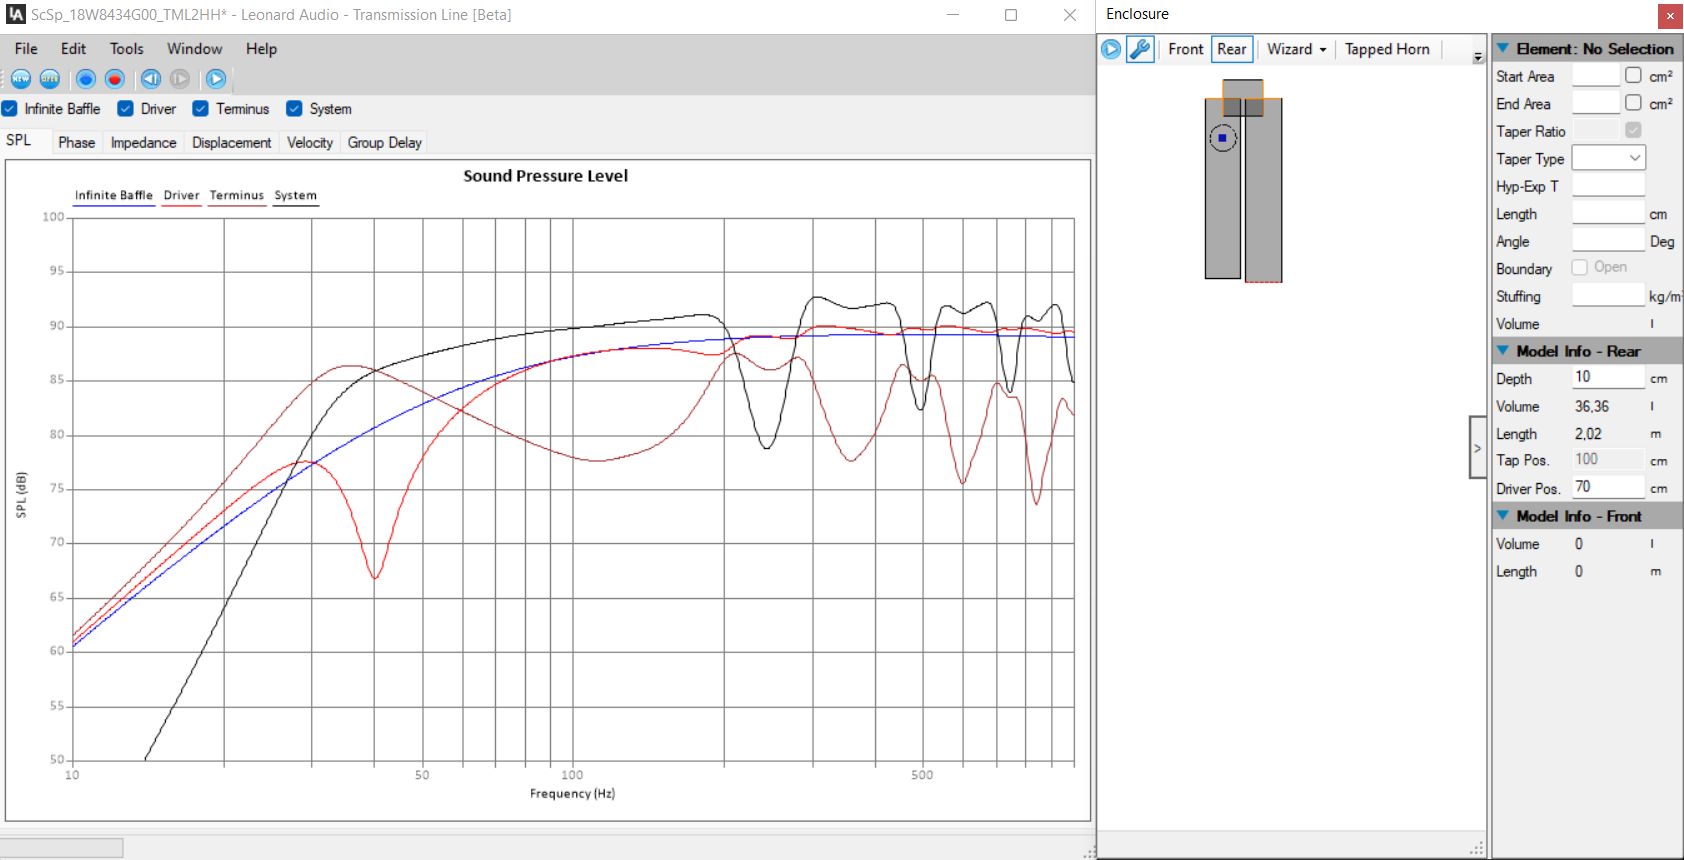Click the Open file toolbar icon

[50, 79]
